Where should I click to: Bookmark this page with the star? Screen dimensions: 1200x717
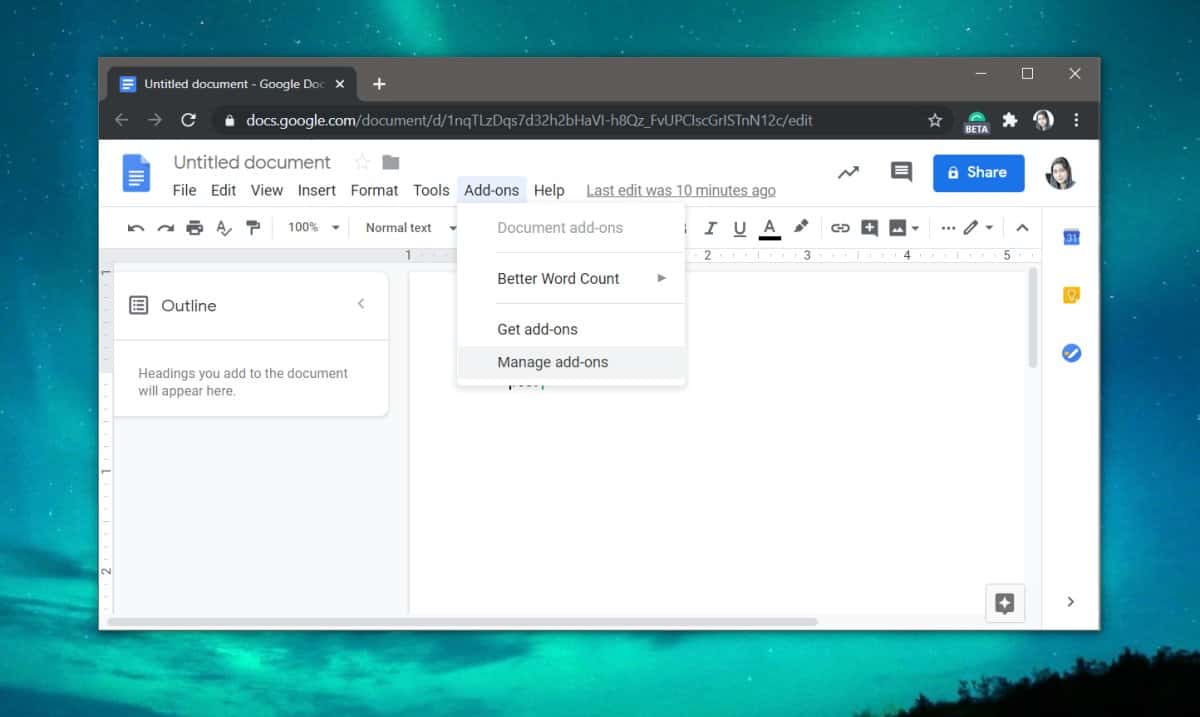coord(935,120)
